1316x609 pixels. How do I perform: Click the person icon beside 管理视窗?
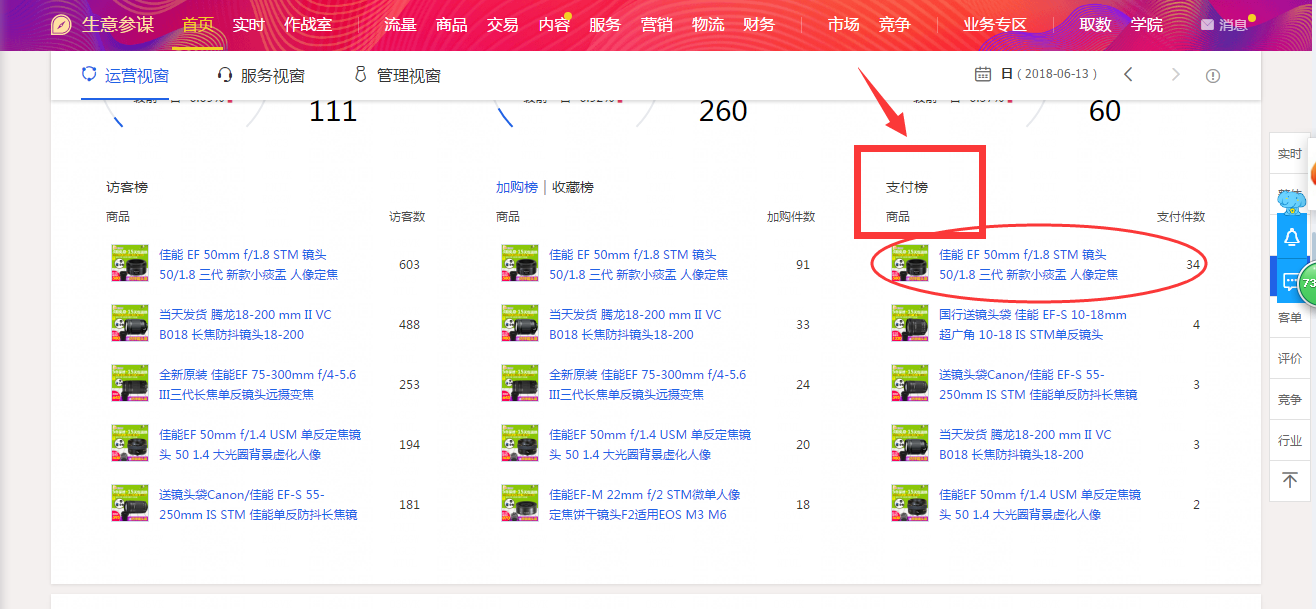[361, 75]
